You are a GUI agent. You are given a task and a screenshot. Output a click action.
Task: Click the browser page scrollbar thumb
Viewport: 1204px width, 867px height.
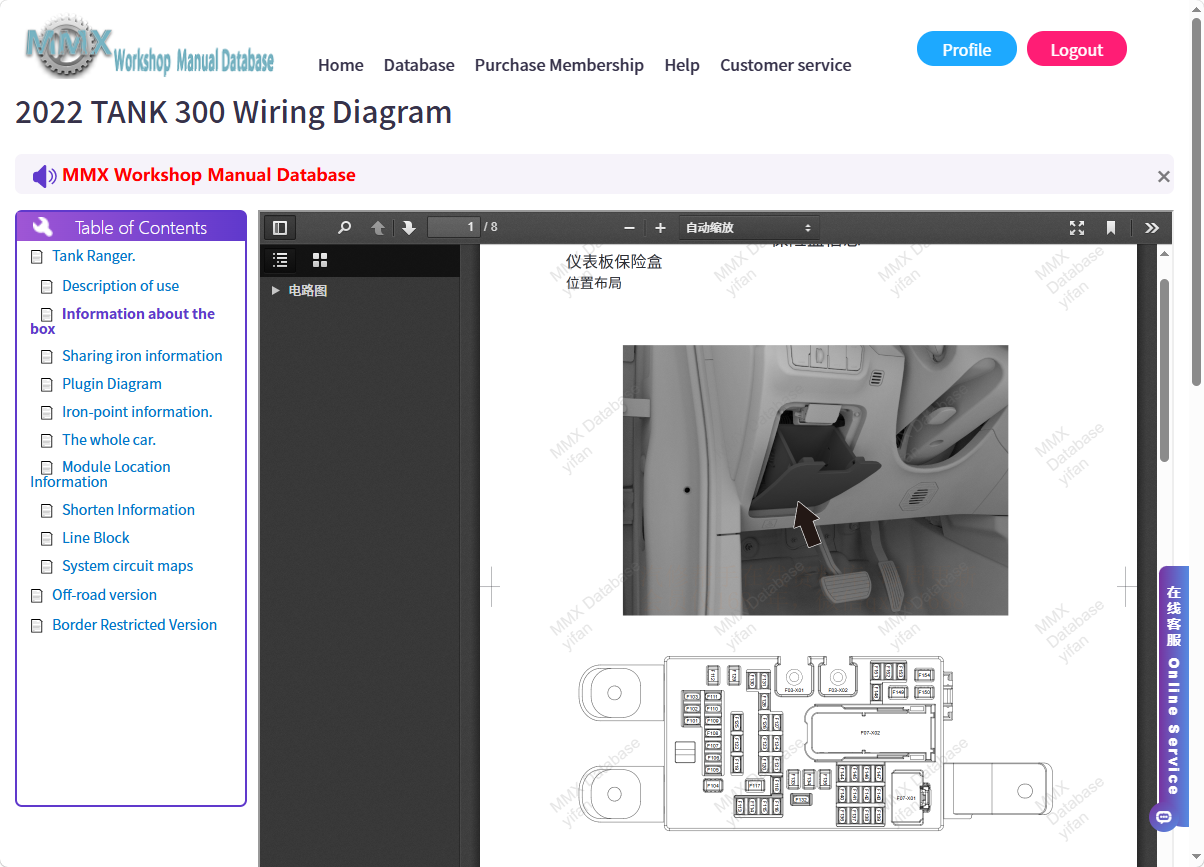[x=1197, y=200]
